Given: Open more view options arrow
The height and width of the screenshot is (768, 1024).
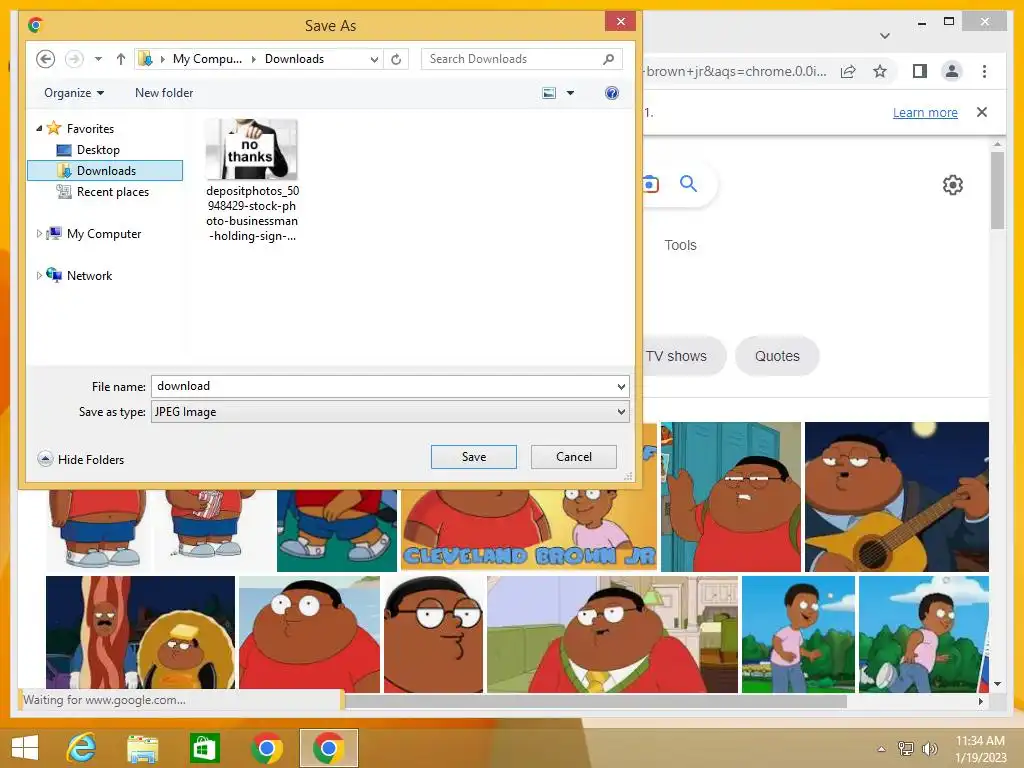Looking at the screenshot, I should 570,93.
